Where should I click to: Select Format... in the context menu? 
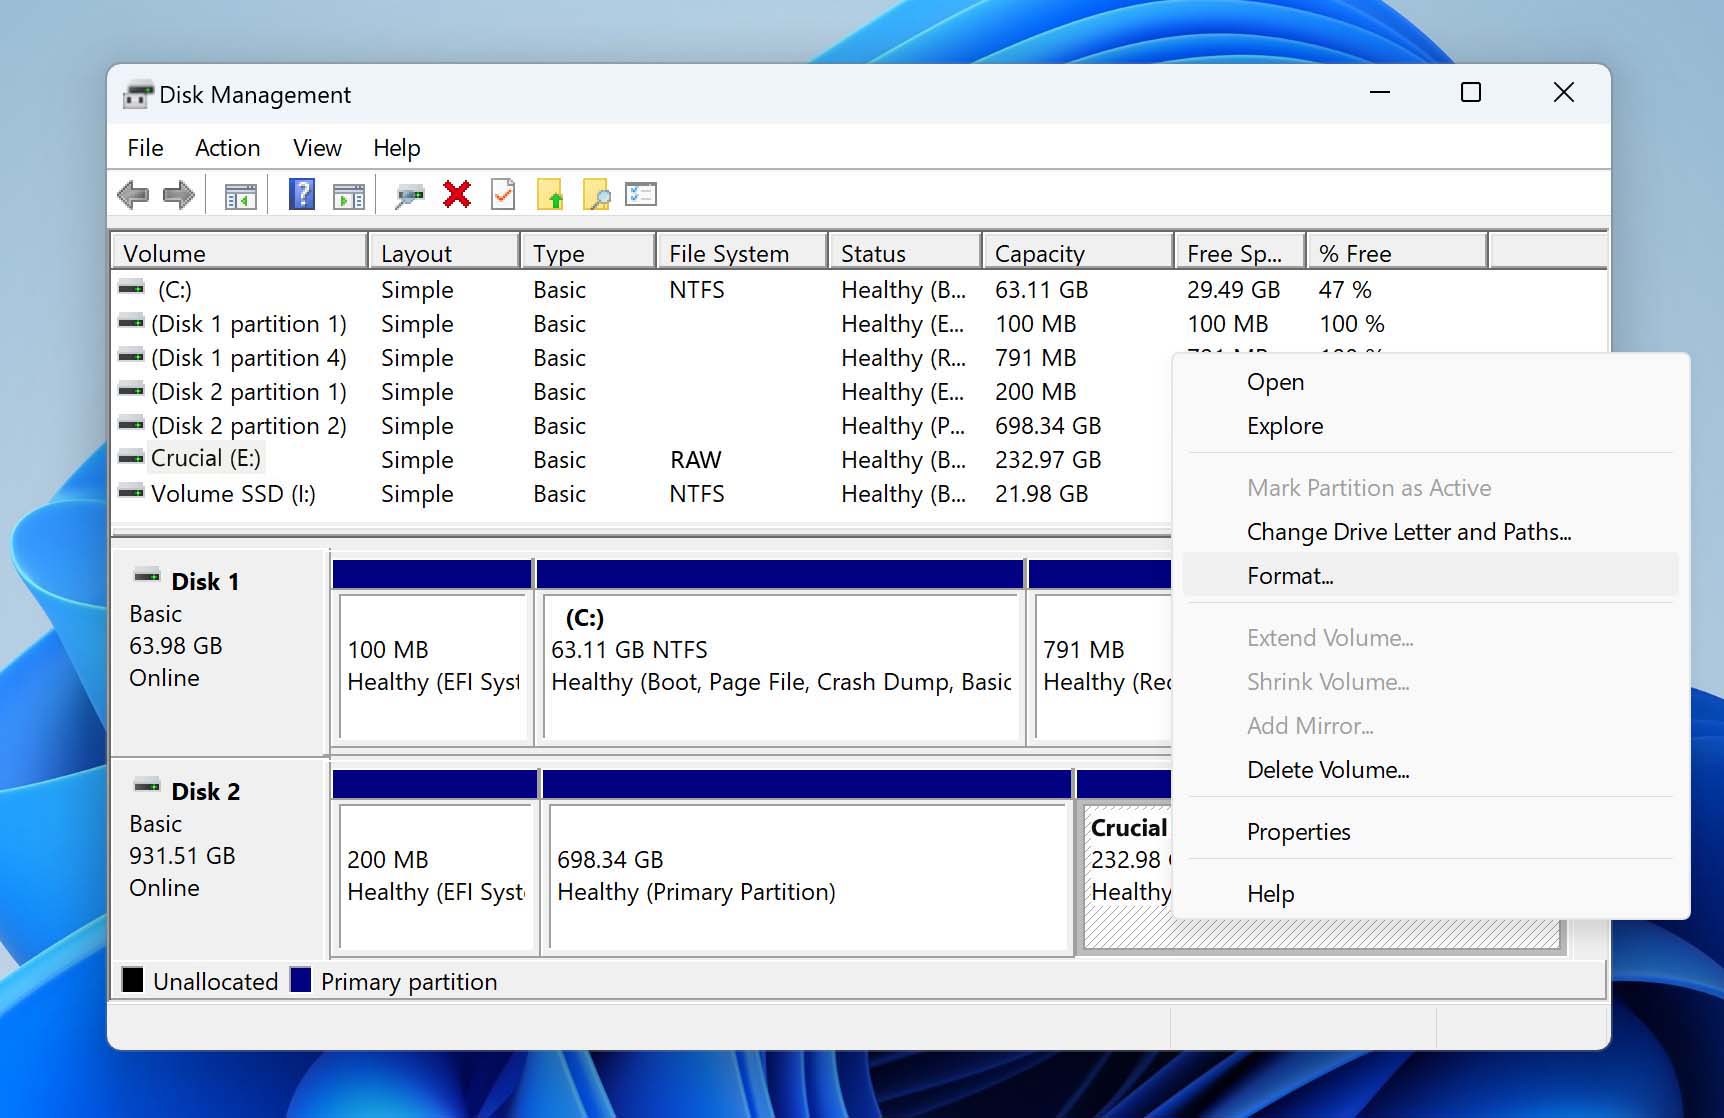click(x=1430, y=576)
